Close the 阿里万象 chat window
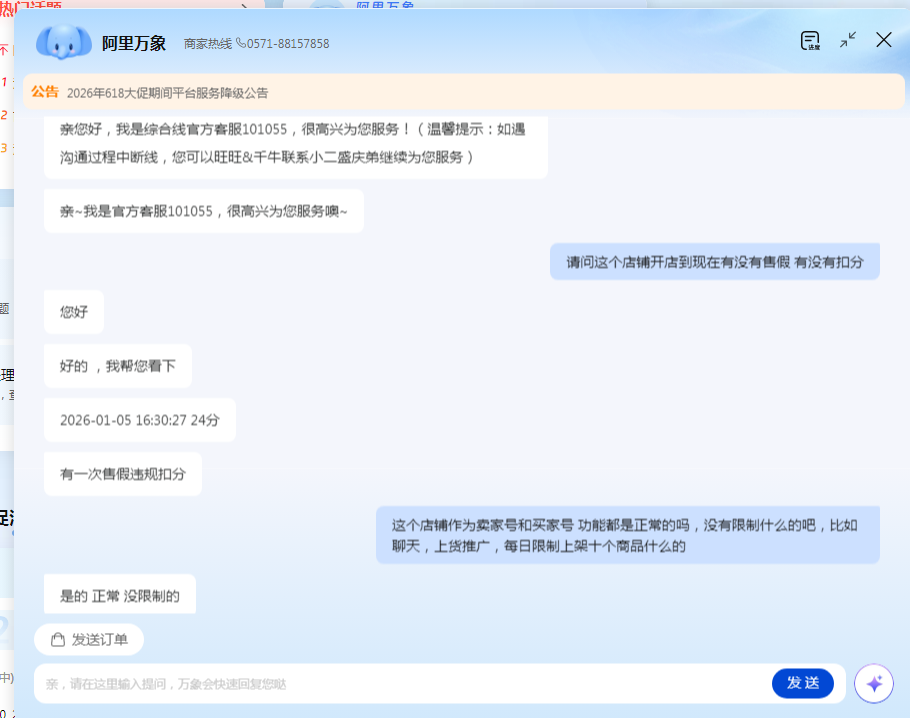Screen dimensions: 910x718 point(884,40)
